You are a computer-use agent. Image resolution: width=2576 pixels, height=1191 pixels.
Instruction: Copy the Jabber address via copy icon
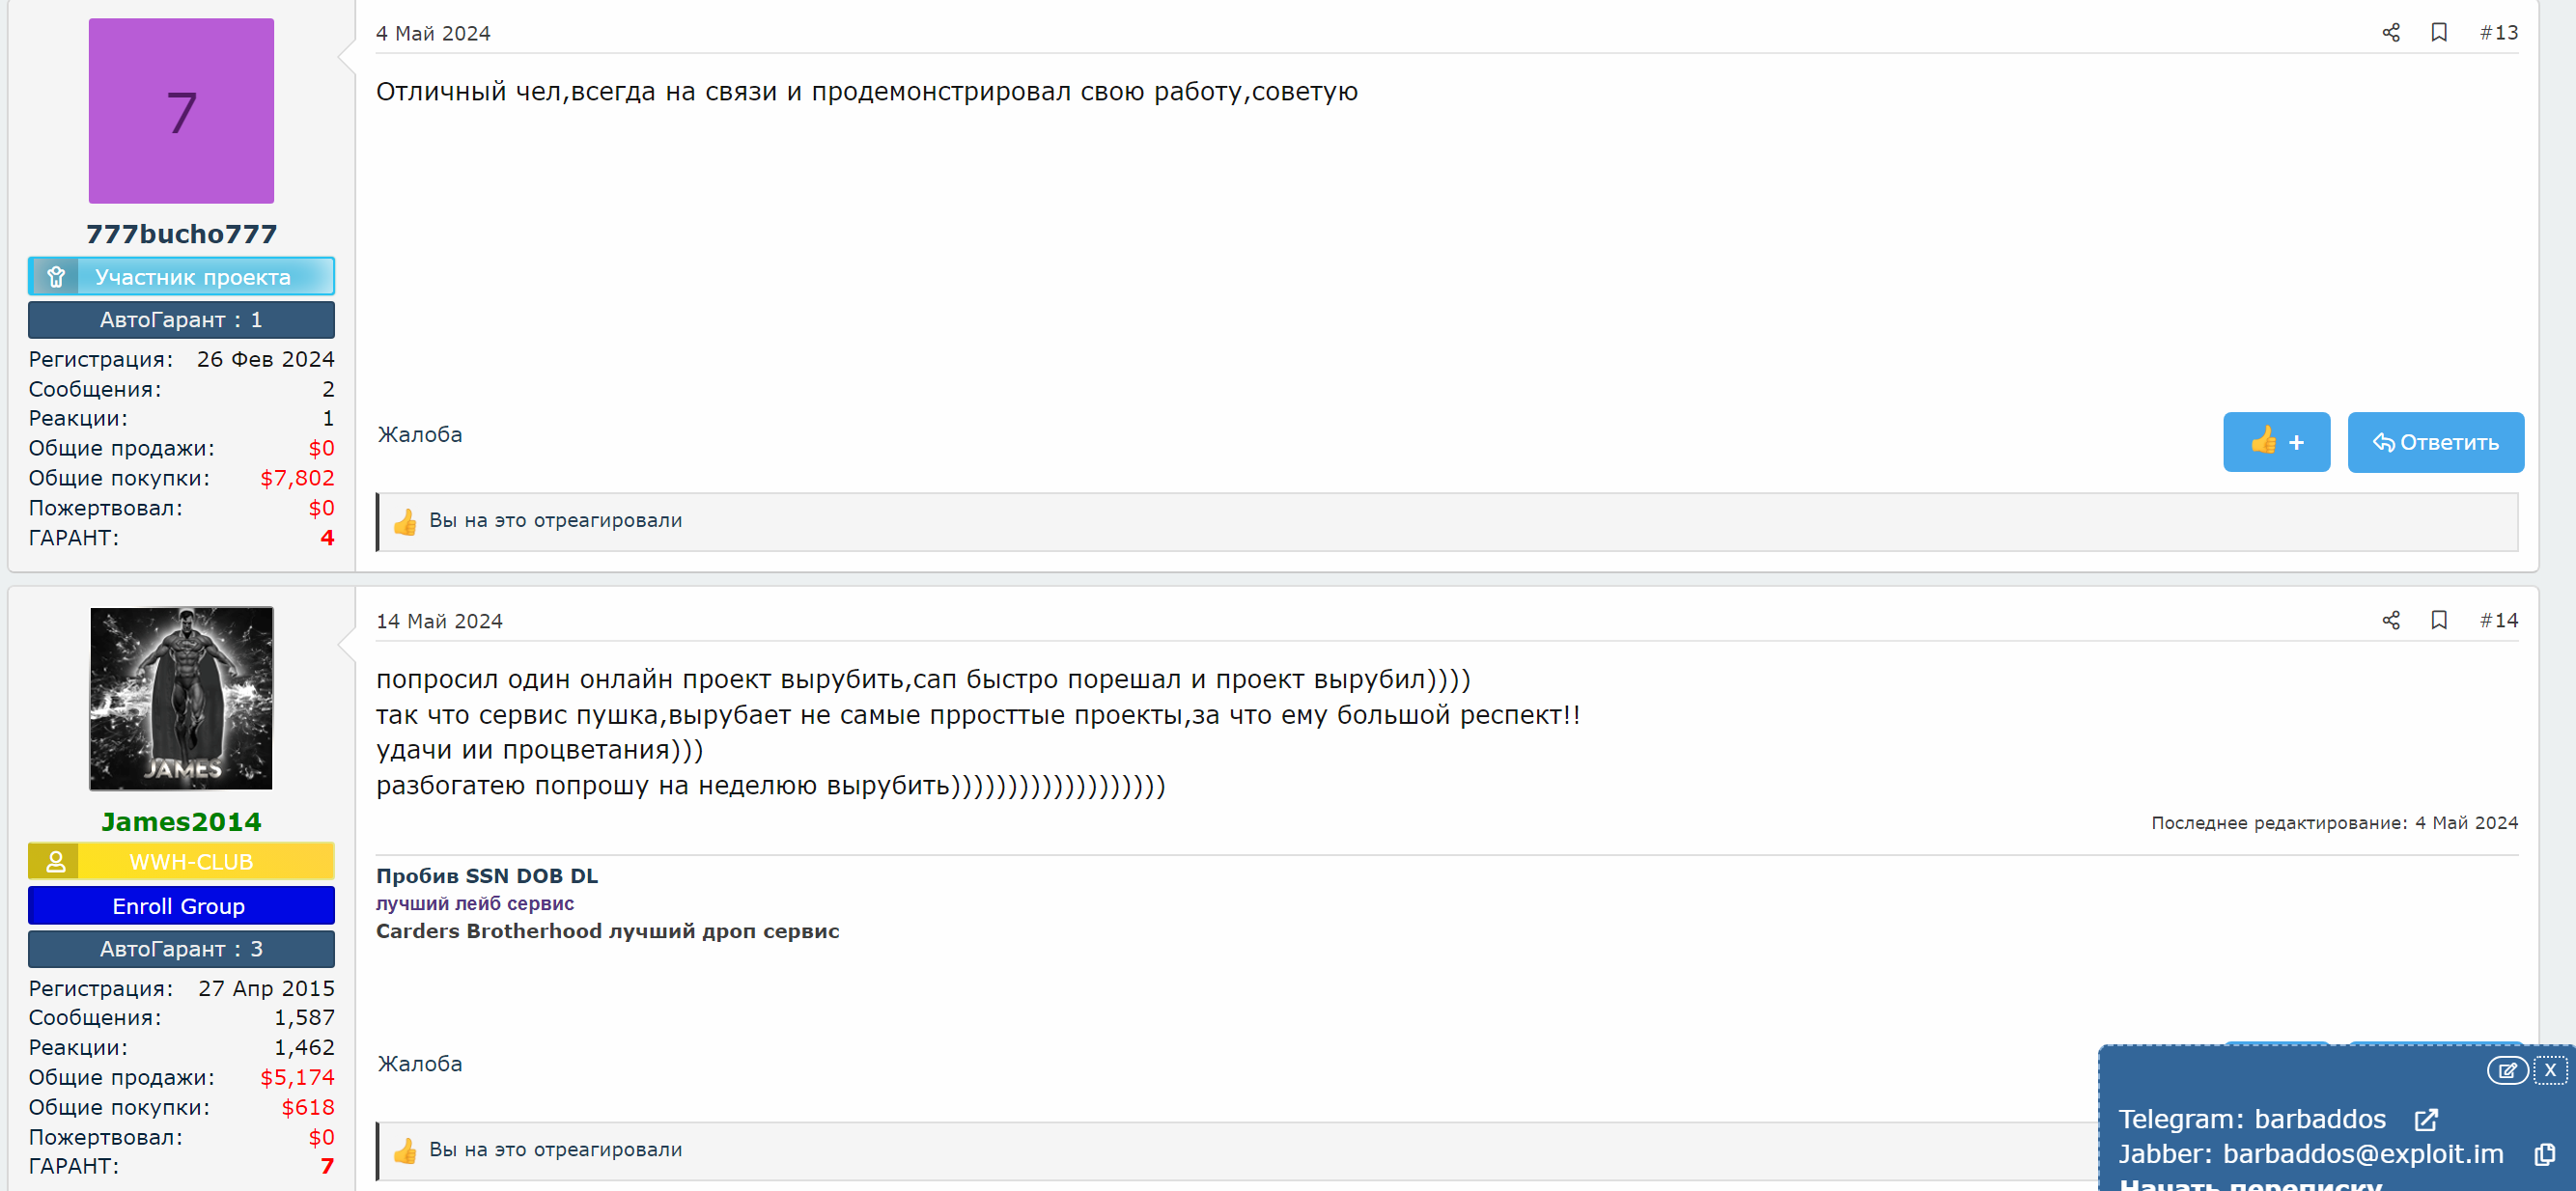click(x=2545, y=1155)
